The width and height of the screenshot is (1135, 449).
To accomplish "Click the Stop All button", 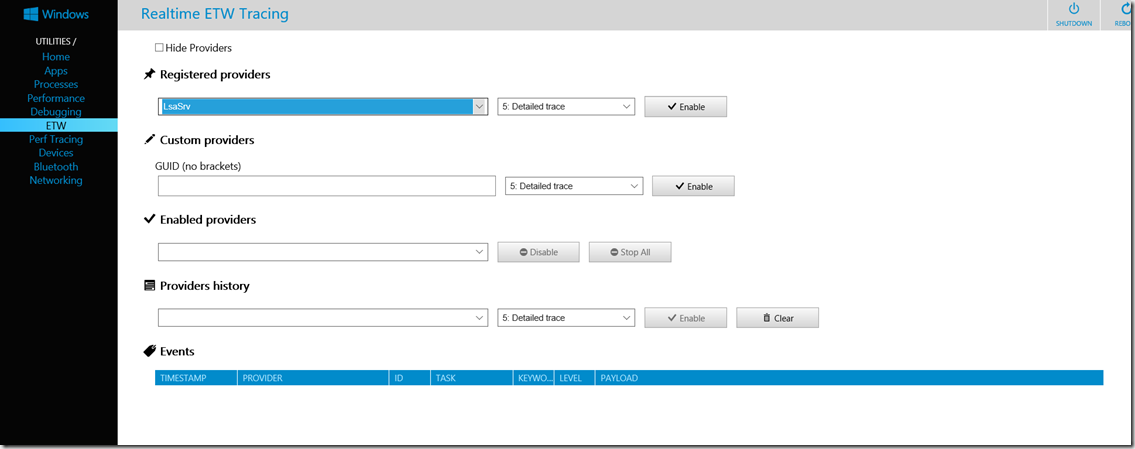I will click(x=630, y=252).
